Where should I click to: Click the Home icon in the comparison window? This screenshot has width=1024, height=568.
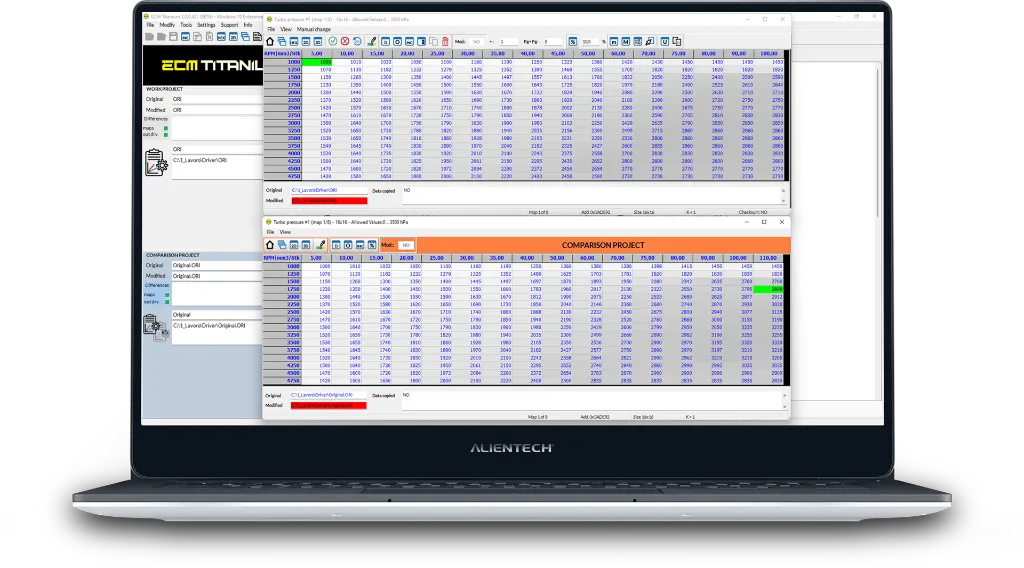coord(270,245)
